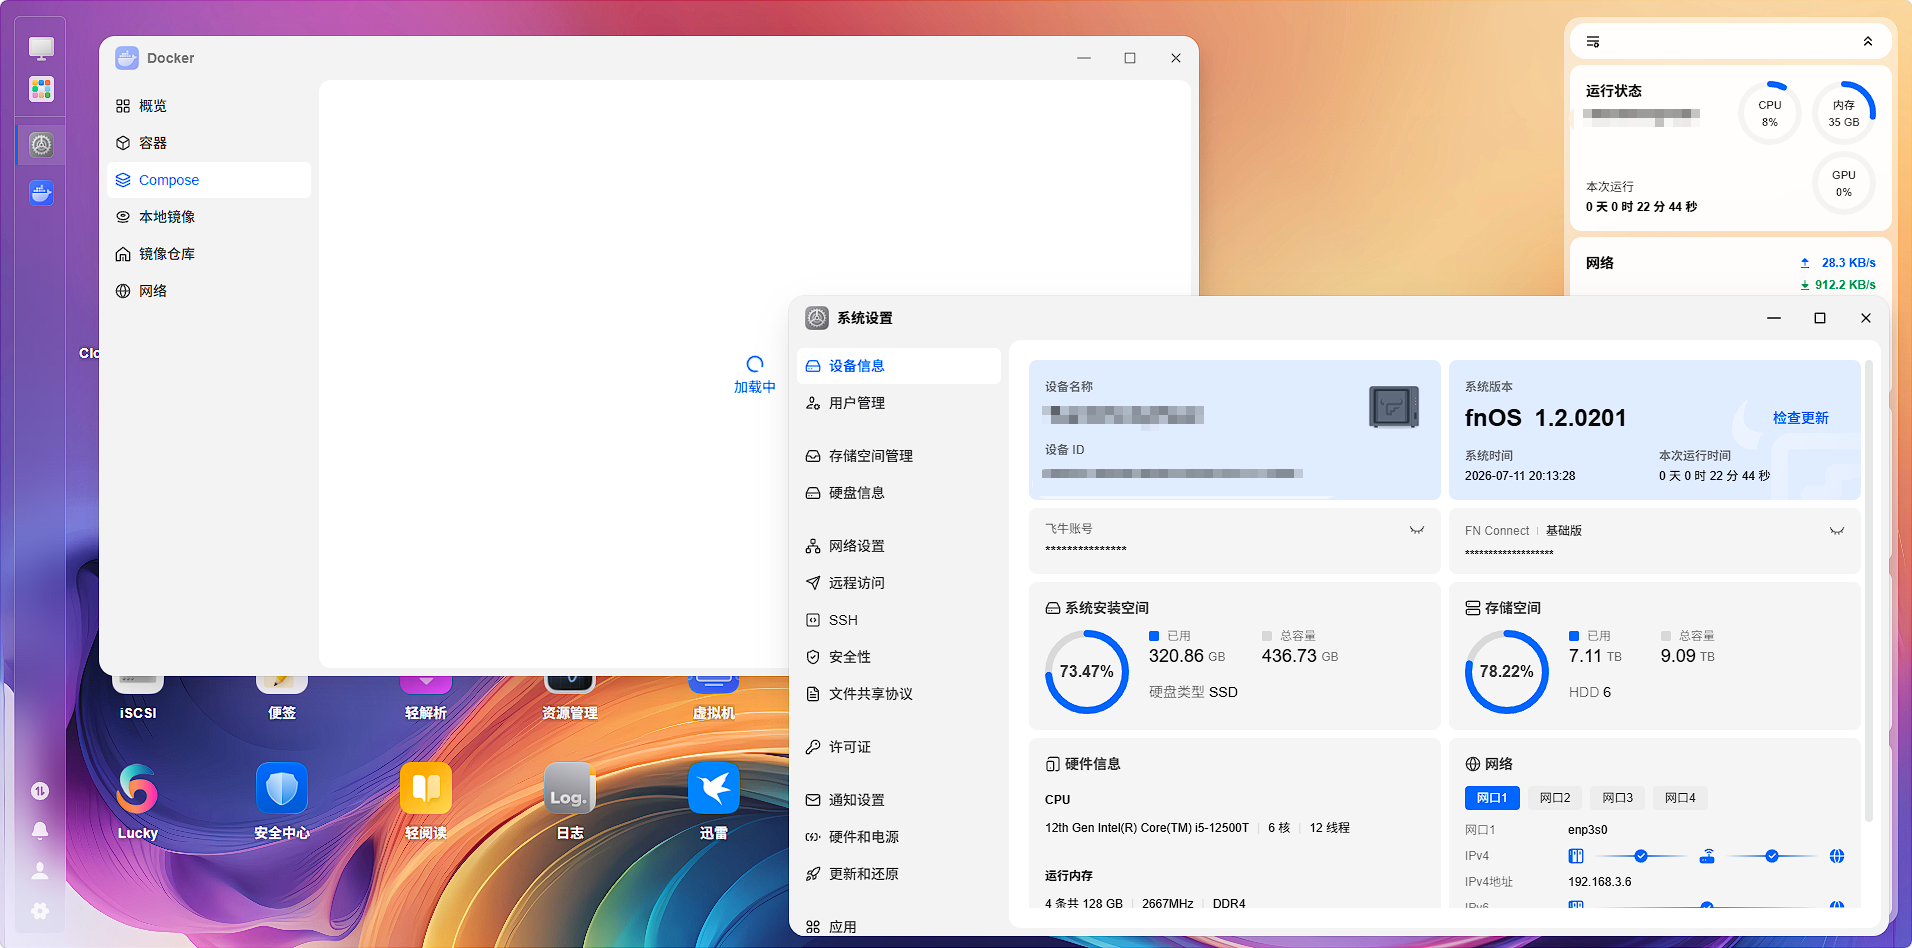Click the 73.47% system space usage ring
1912x948 pixels.
coord(1087,672)
